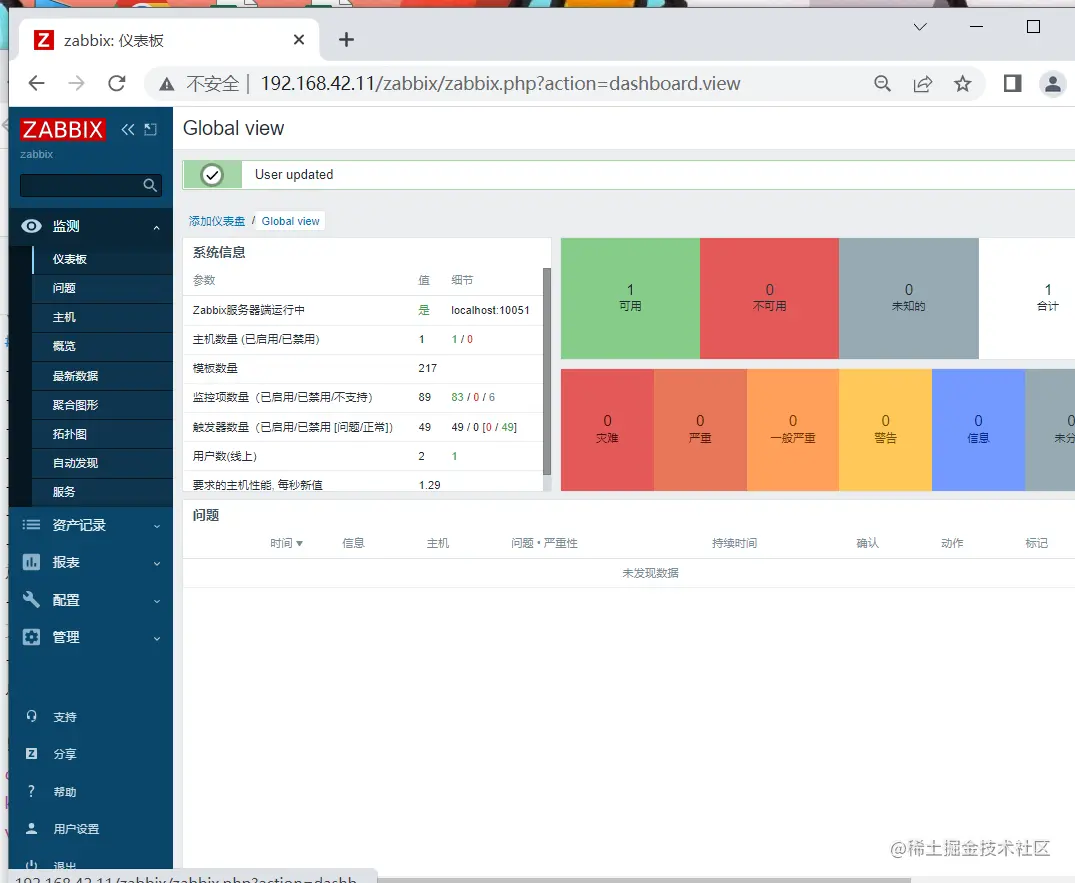The height and width of the screenshot is (883, 1075).
Task: Reload the page with refresh icon
Action: (x=117, y=84)
